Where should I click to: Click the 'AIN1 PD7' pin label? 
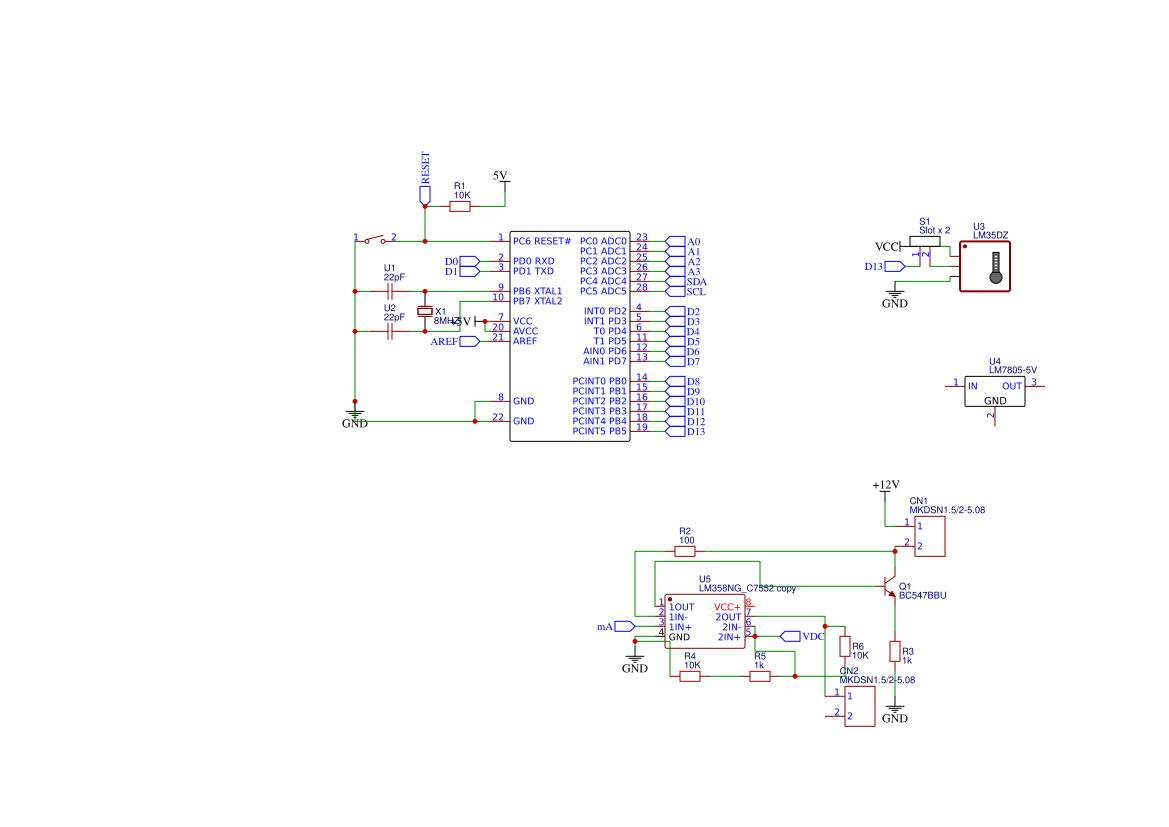point(605,362)
